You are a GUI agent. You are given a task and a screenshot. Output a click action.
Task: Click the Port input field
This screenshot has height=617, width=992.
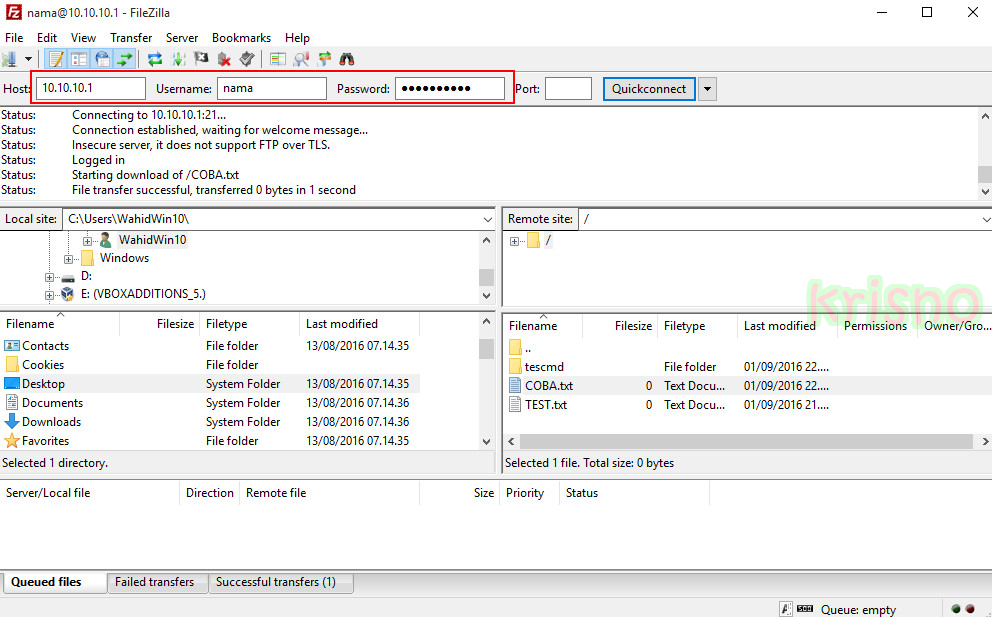point(568,89)
